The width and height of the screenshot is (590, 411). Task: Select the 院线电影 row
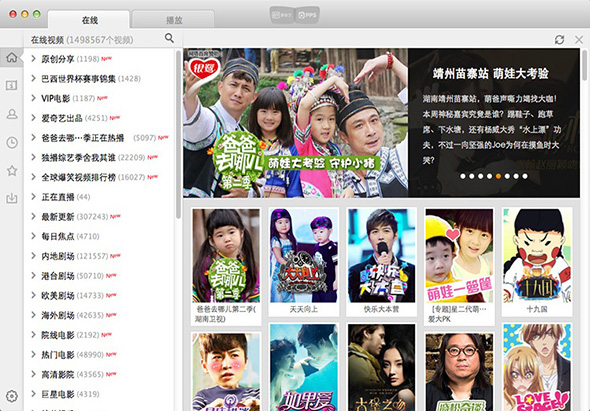click(x=100, y=335)
